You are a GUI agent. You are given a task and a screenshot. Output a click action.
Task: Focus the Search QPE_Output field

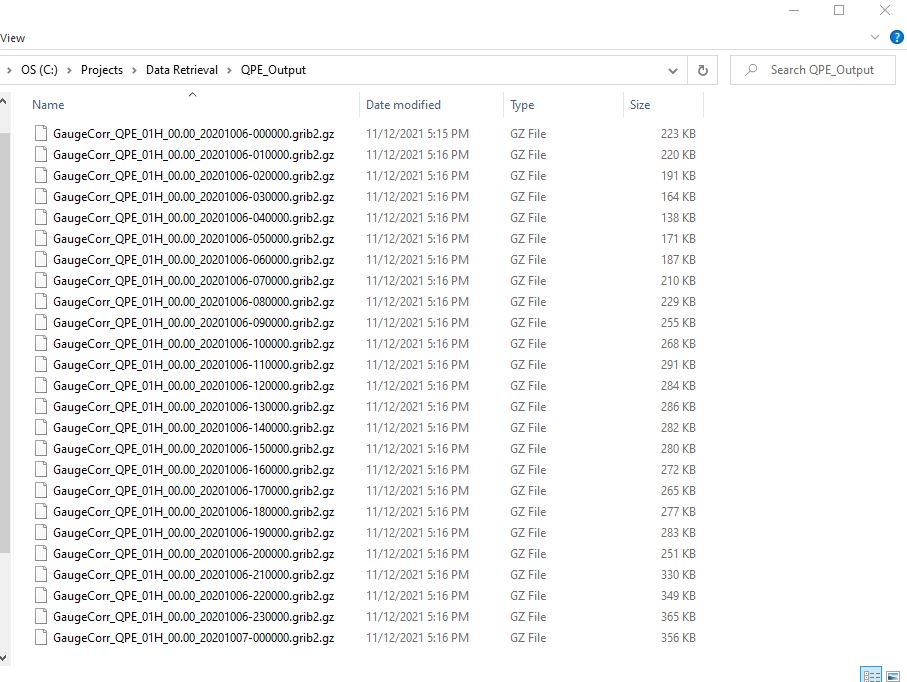(x=813, y=70)
